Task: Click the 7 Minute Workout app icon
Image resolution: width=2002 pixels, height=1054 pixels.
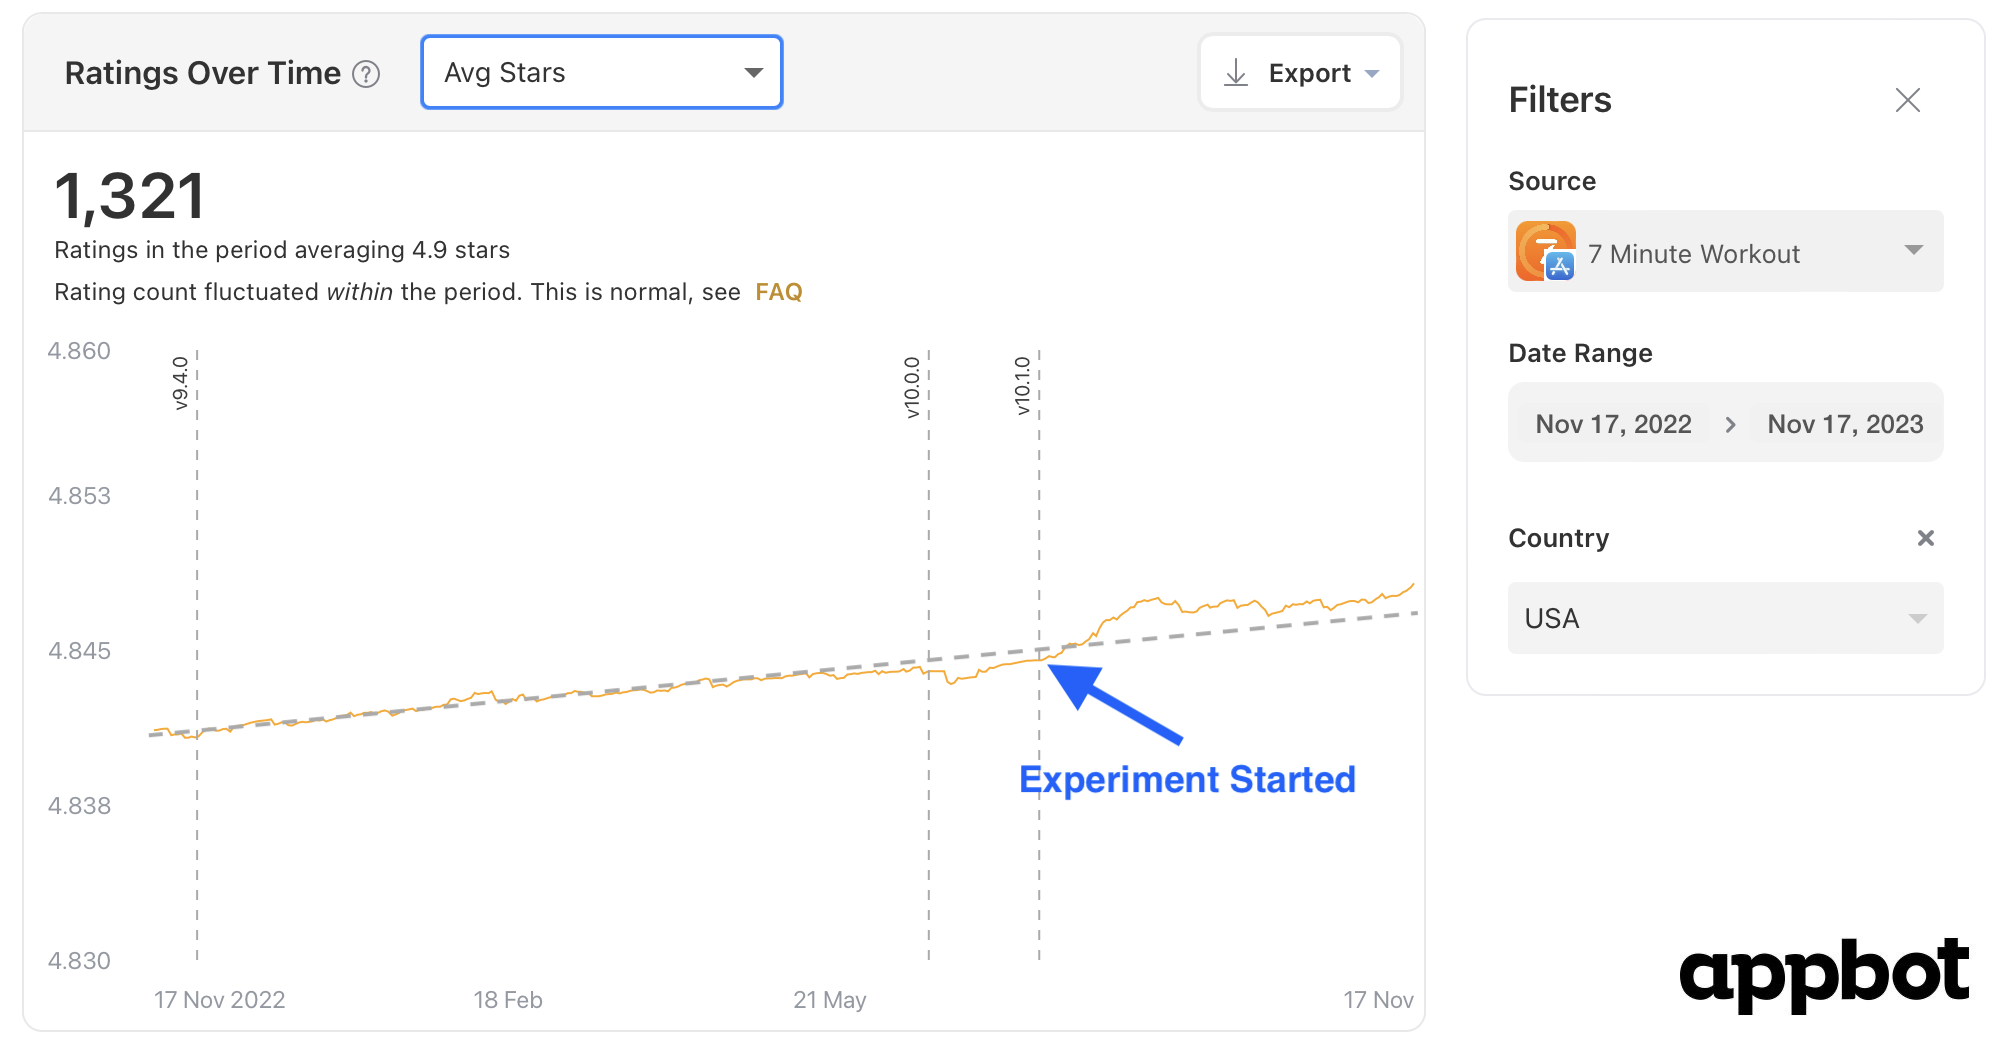Action: point(1546,251)
